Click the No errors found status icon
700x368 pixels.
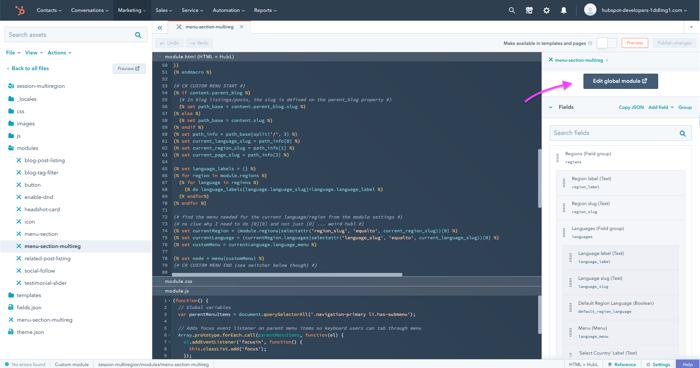point(7,364)
